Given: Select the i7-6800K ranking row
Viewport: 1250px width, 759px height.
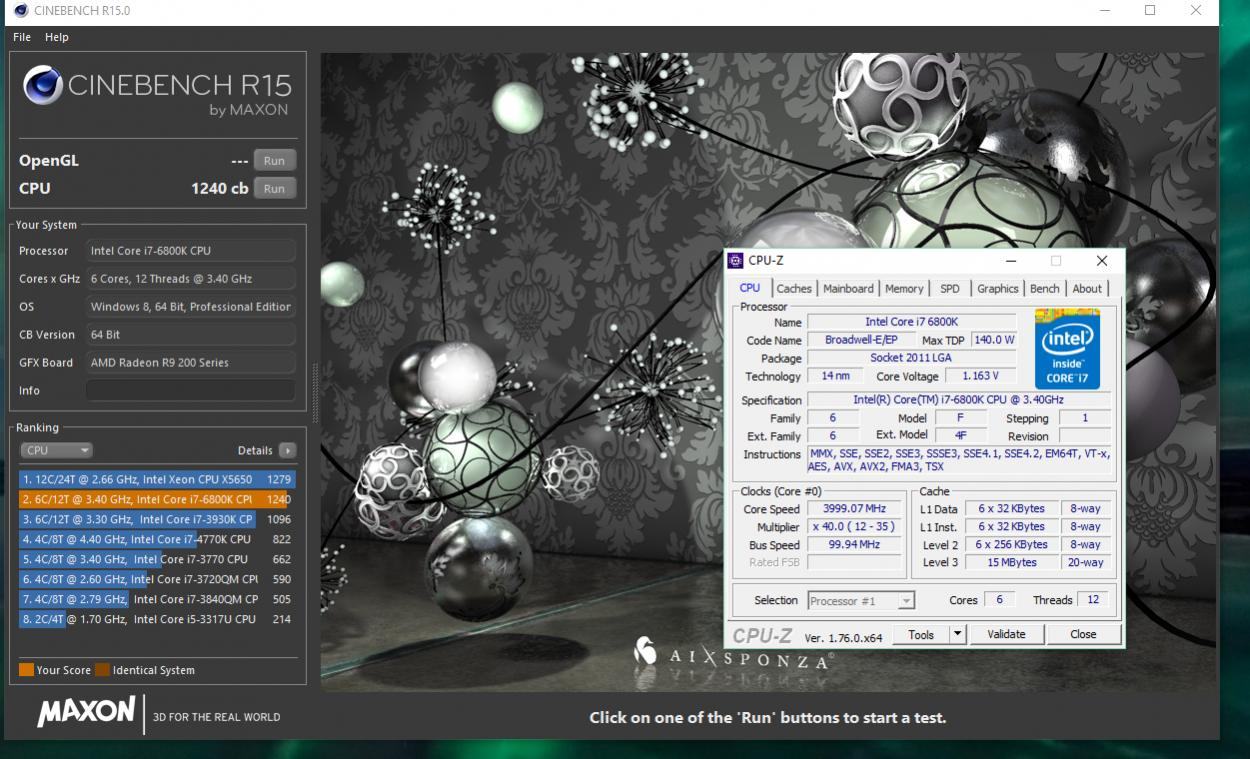Looking at the screenshot, I should pyautogui.click(x=157, y=500).
